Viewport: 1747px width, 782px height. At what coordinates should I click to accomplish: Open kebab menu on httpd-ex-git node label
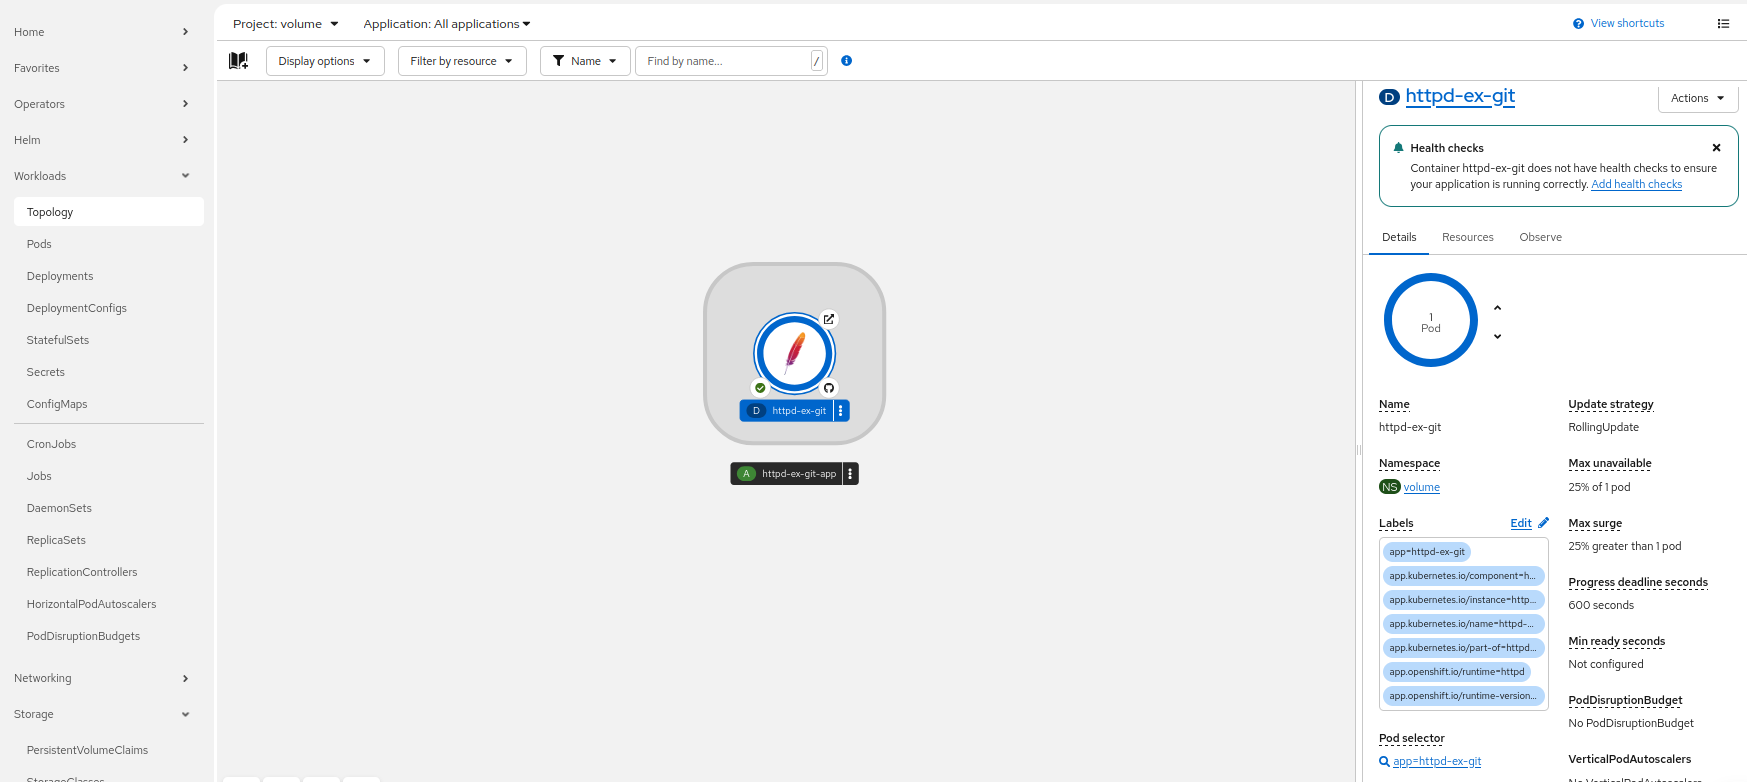pos(841,411)
